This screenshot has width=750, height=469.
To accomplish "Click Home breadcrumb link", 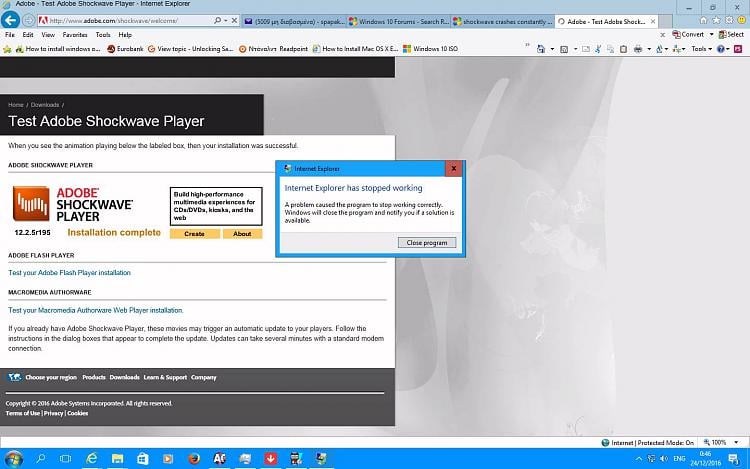I will (x=16, y=105).
